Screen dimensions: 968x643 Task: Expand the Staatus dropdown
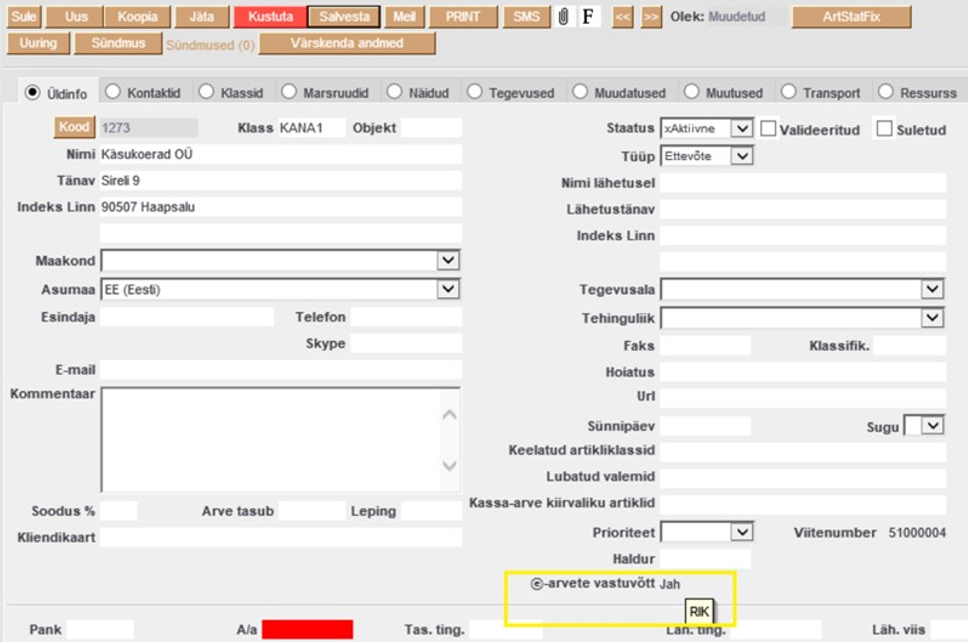pyautogui.click(x=741, y=129)
